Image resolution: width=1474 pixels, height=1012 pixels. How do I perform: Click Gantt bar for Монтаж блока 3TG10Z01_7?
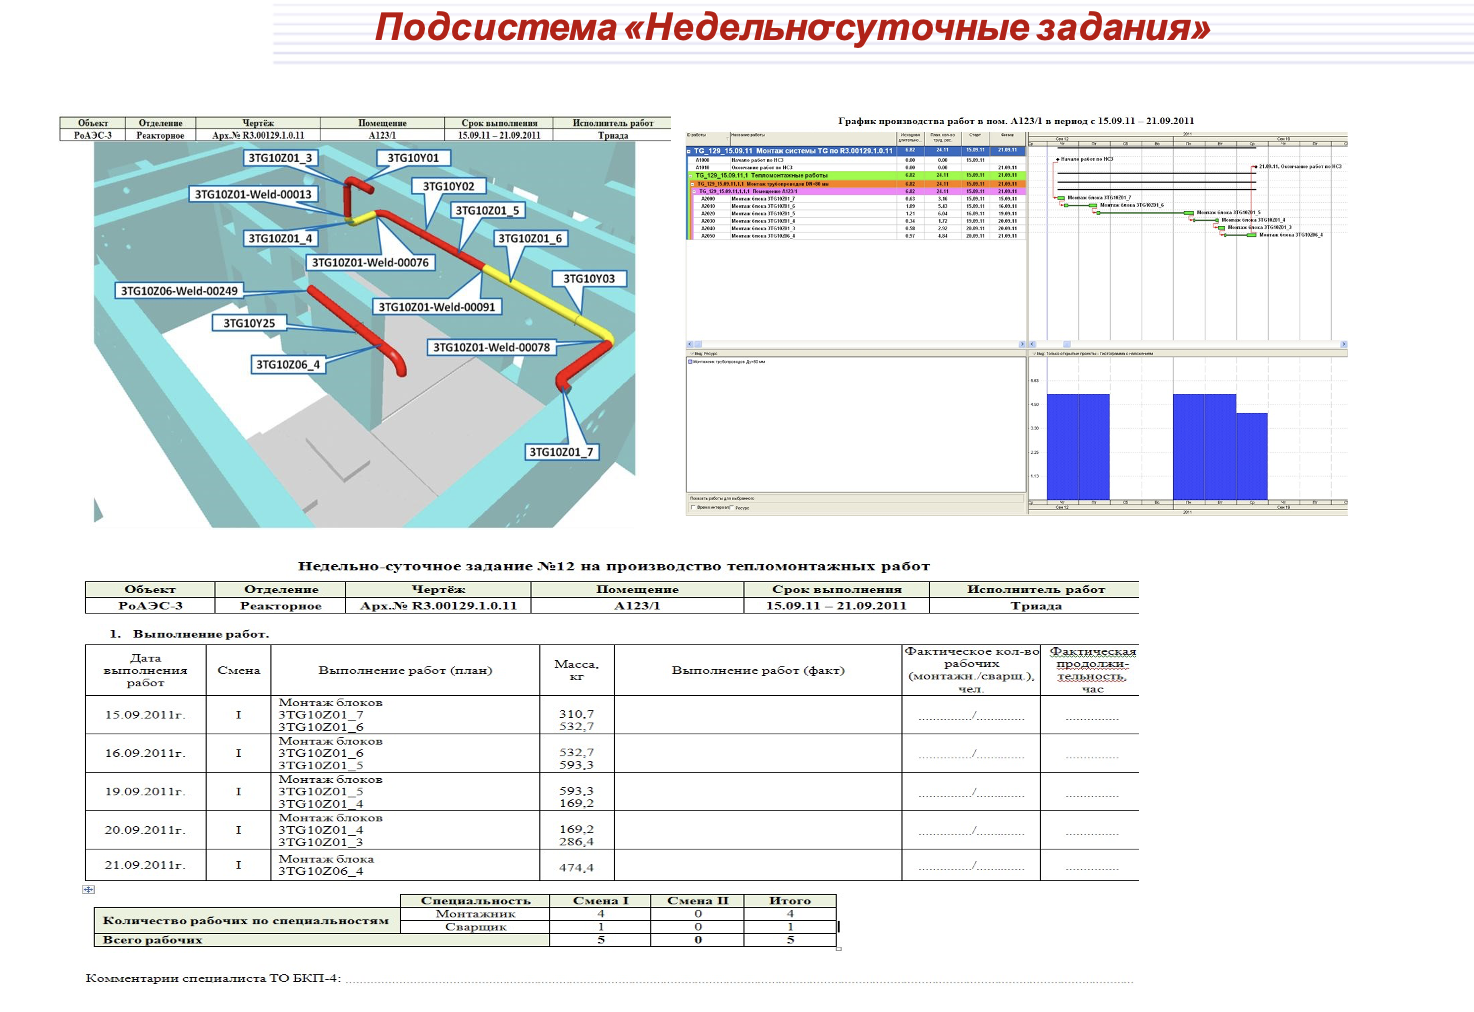1061,198
